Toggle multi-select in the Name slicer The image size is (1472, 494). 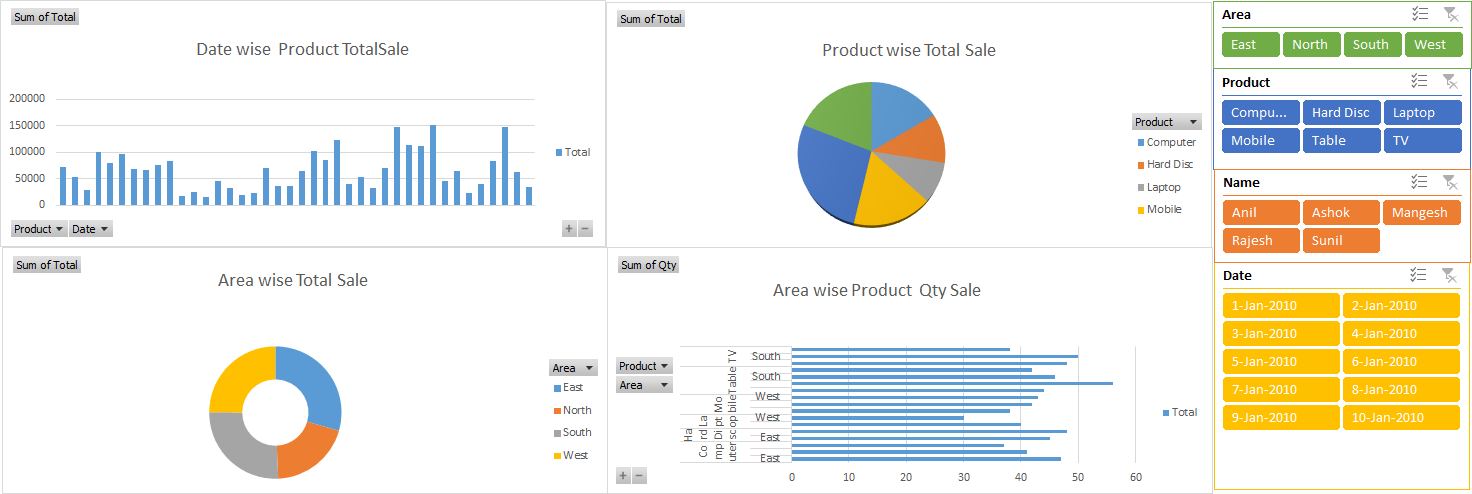1419,182
